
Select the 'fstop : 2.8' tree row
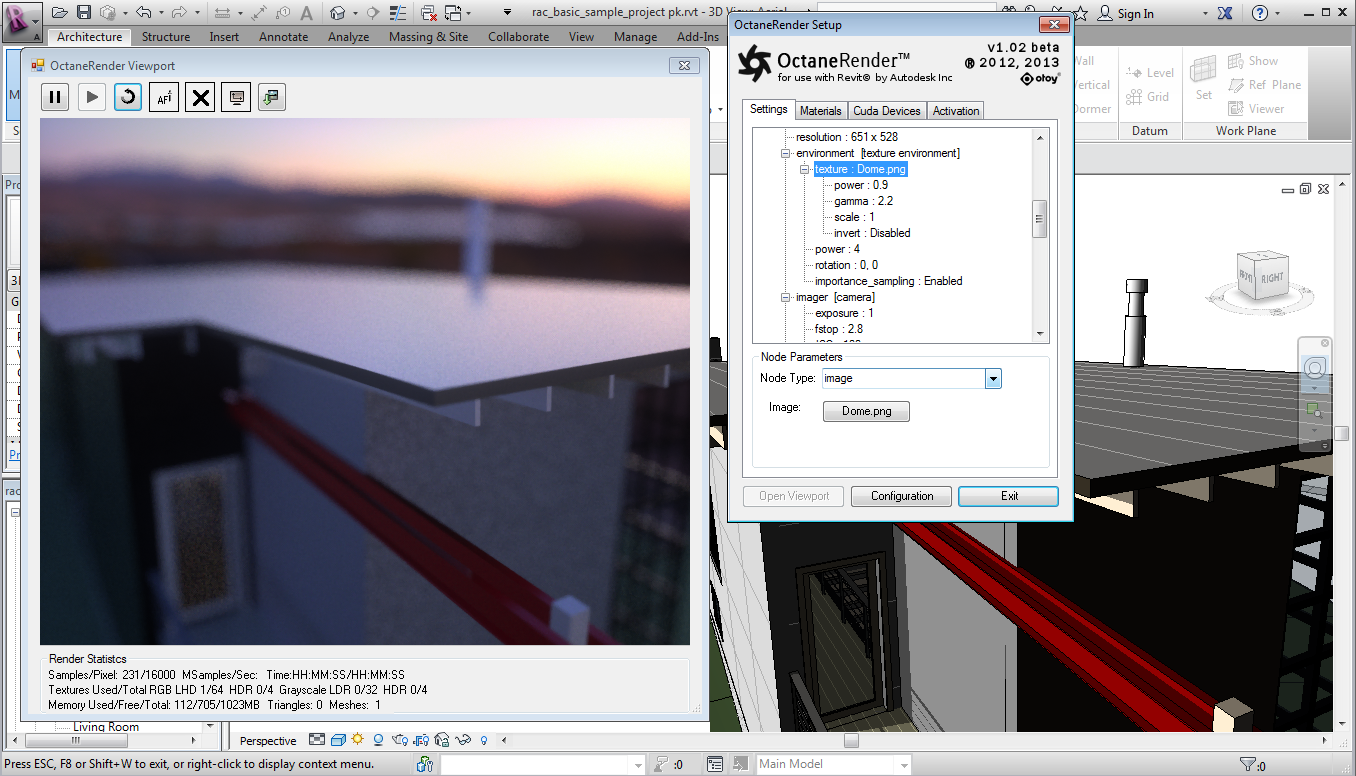(x=839, y=329)
